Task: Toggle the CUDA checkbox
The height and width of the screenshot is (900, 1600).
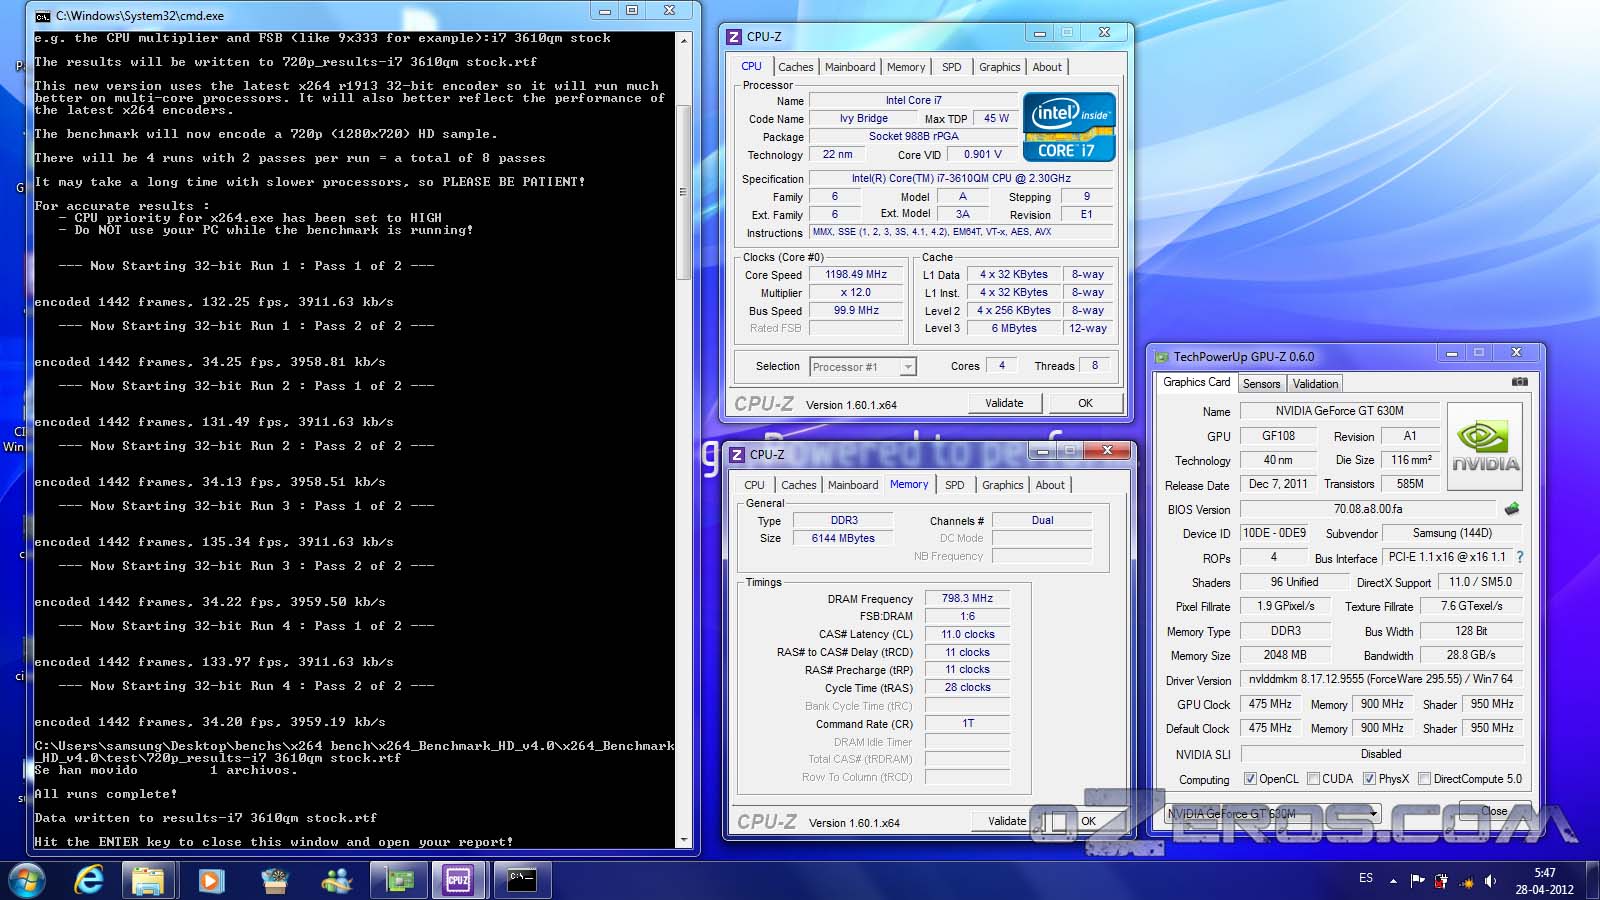Action: click(1312, 779)
